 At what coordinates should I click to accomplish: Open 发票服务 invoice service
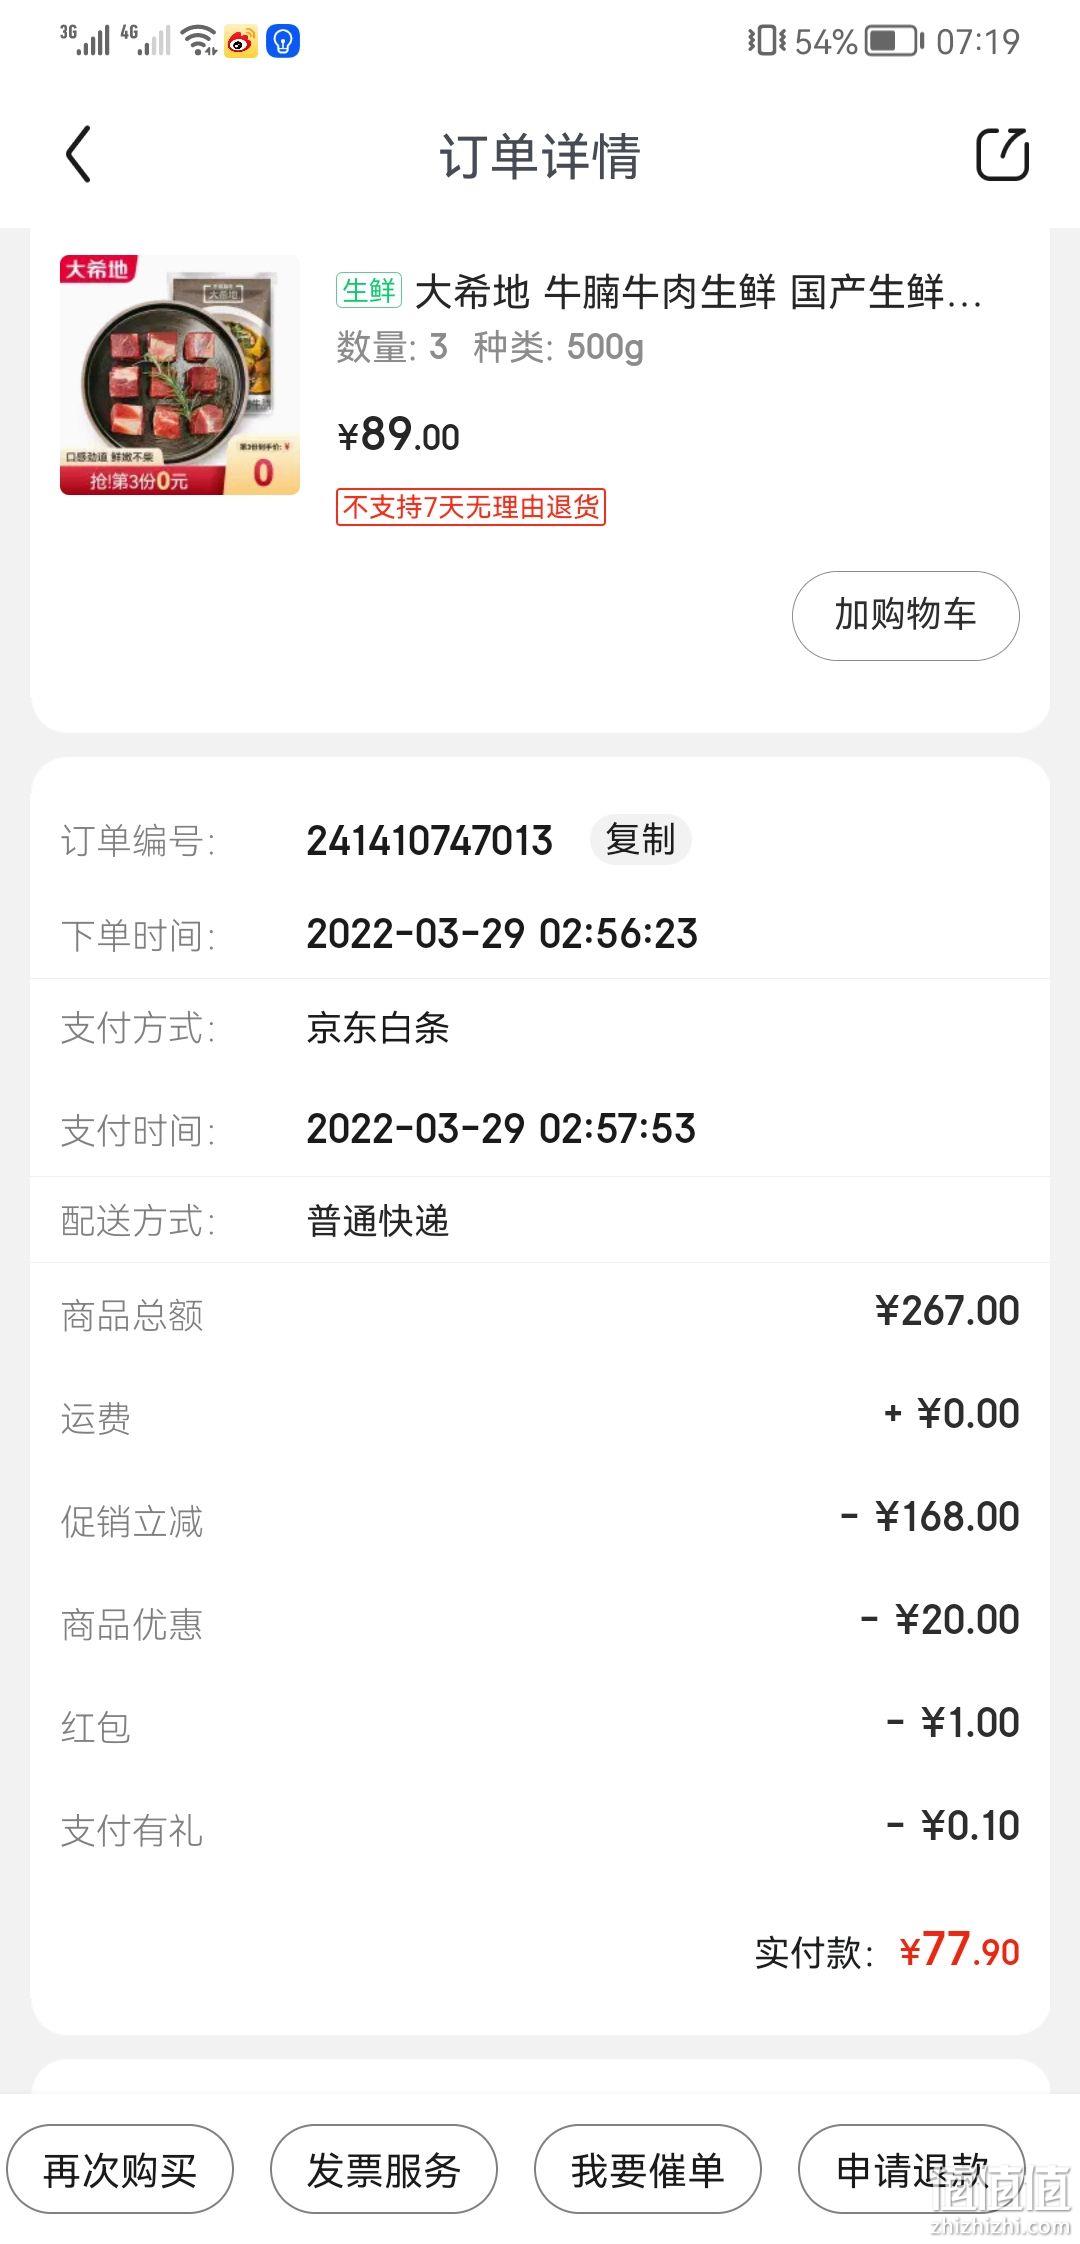384,2170
